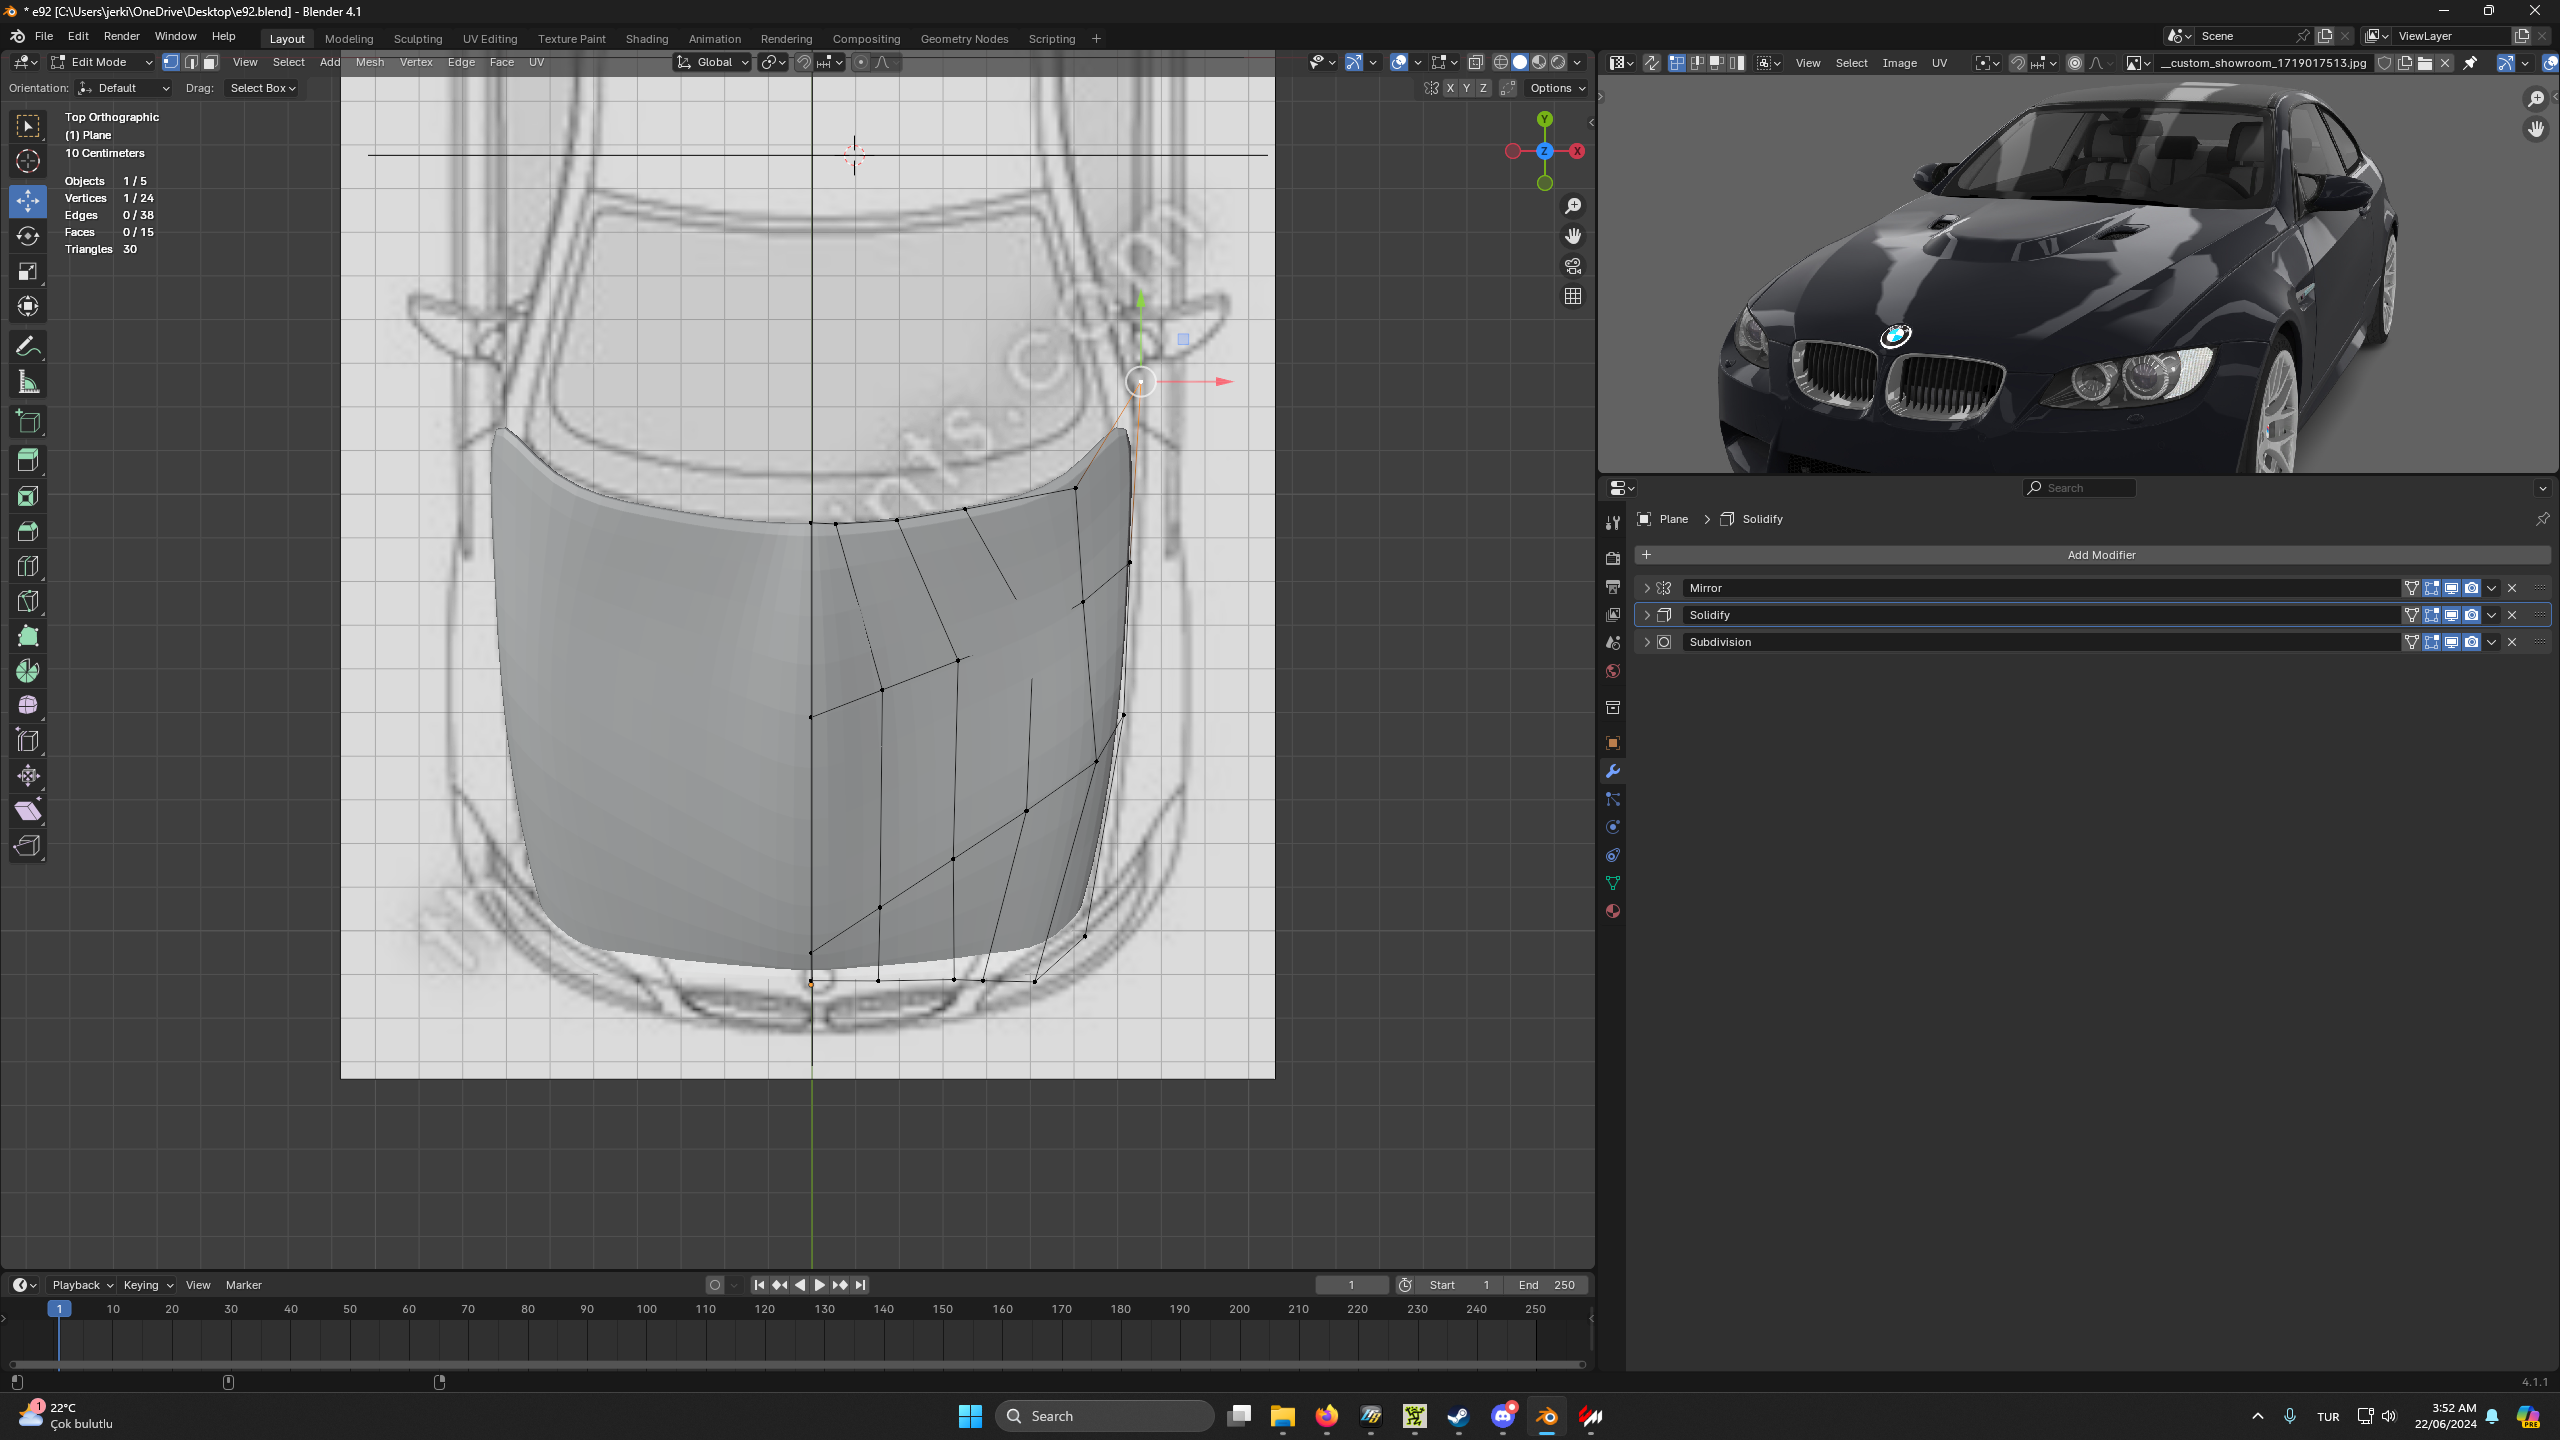Toggle camera view in viewport
The image size is (2560, 1440).
[x=1573, y=266]
